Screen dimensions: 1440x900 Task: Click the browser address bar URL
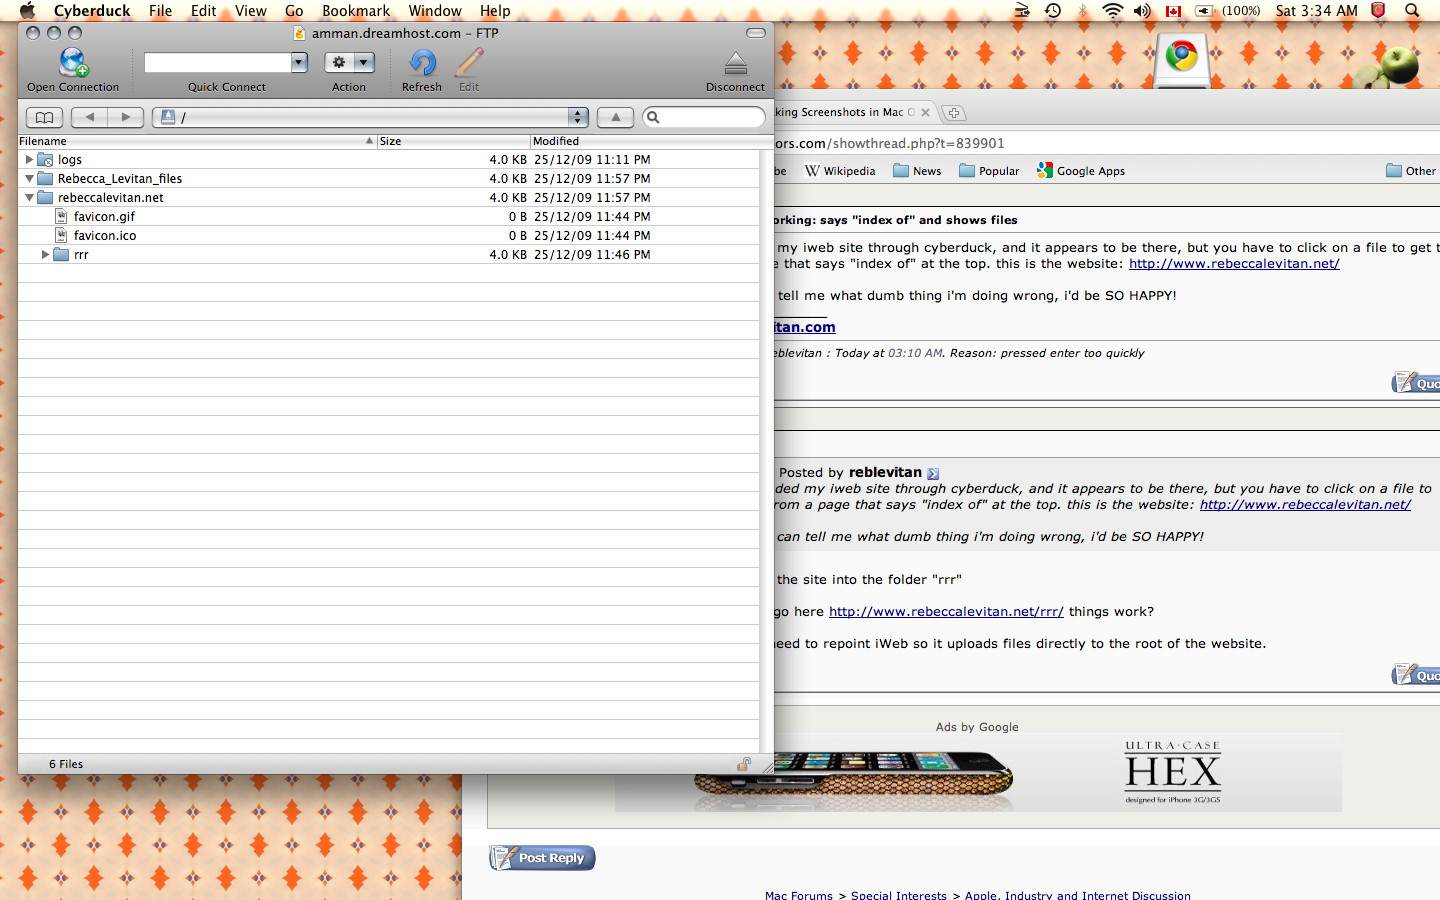(x=890, y=143)
